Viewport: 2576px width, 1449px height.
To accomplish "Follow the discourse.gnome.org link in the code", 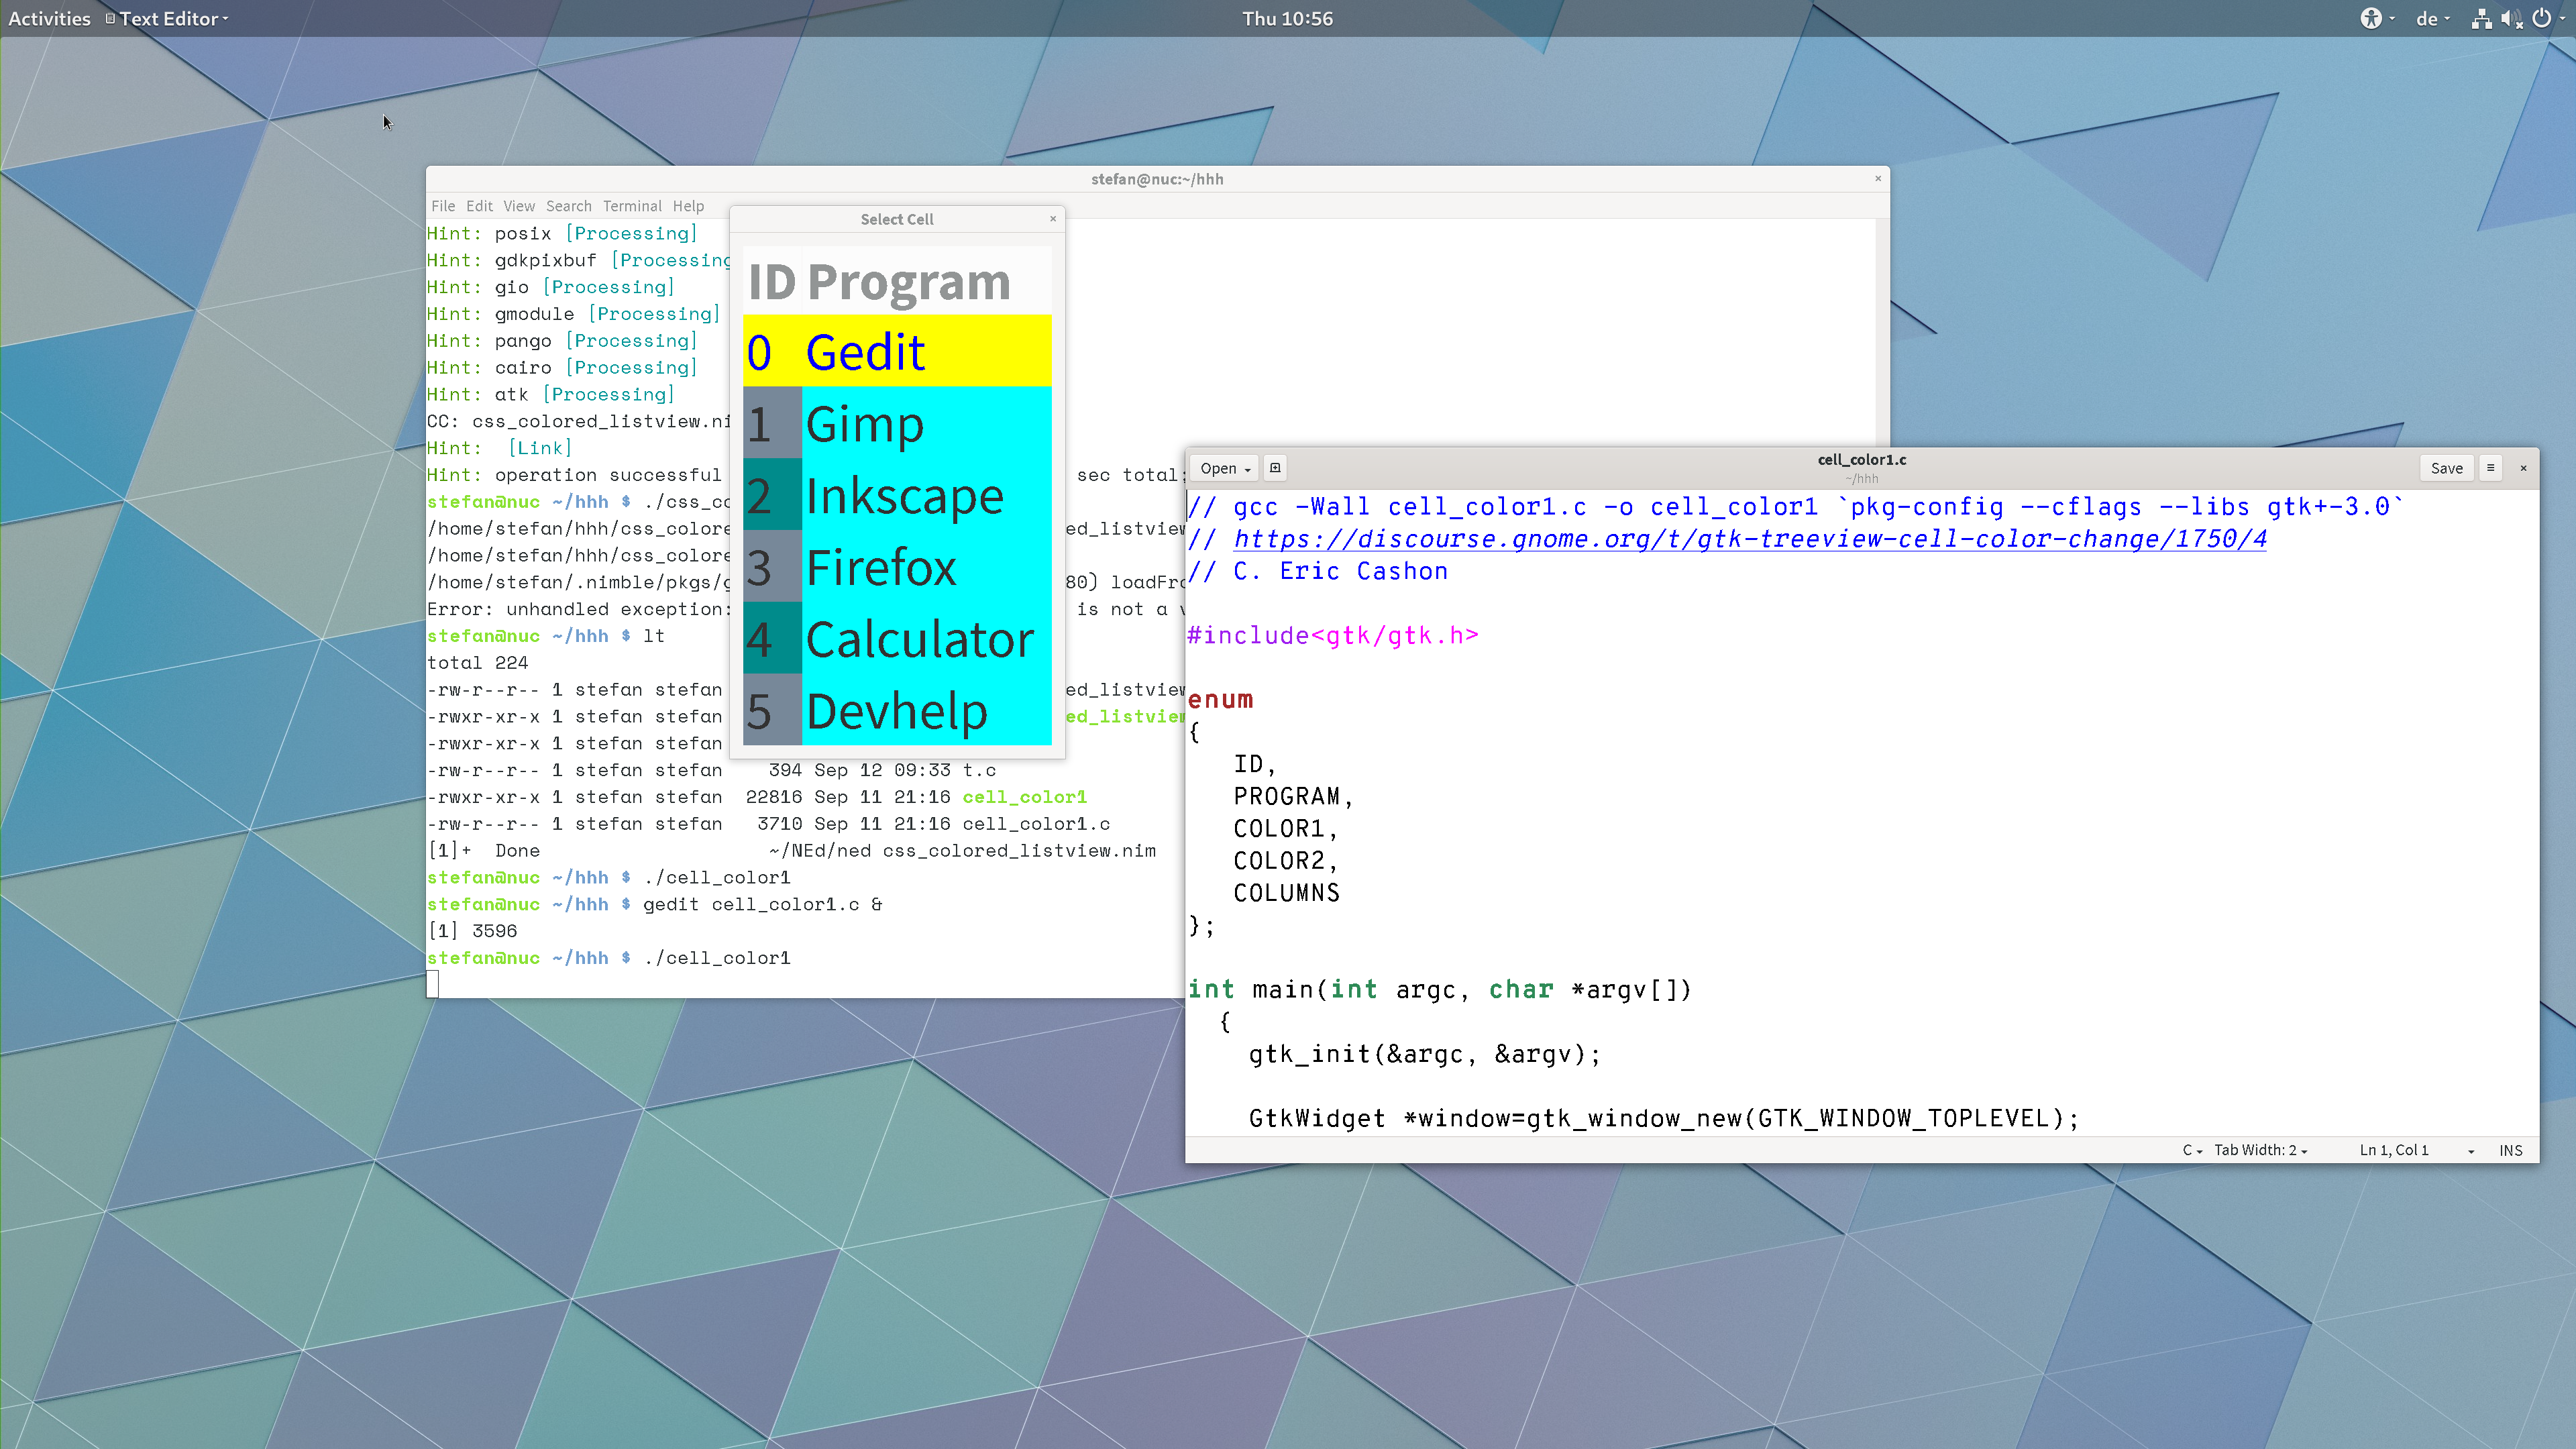I will (x=1749, y=539).
